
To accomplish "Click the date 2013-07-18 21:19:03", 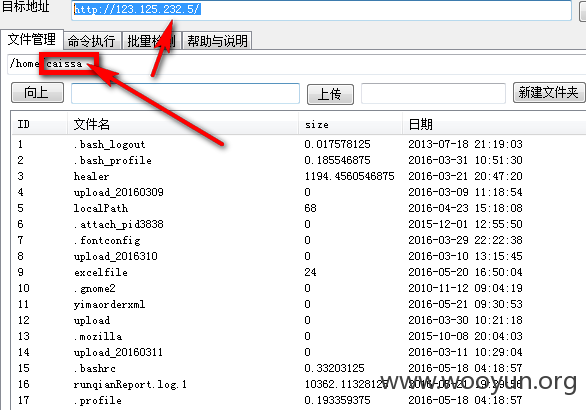I will click(x=465, y=144).
